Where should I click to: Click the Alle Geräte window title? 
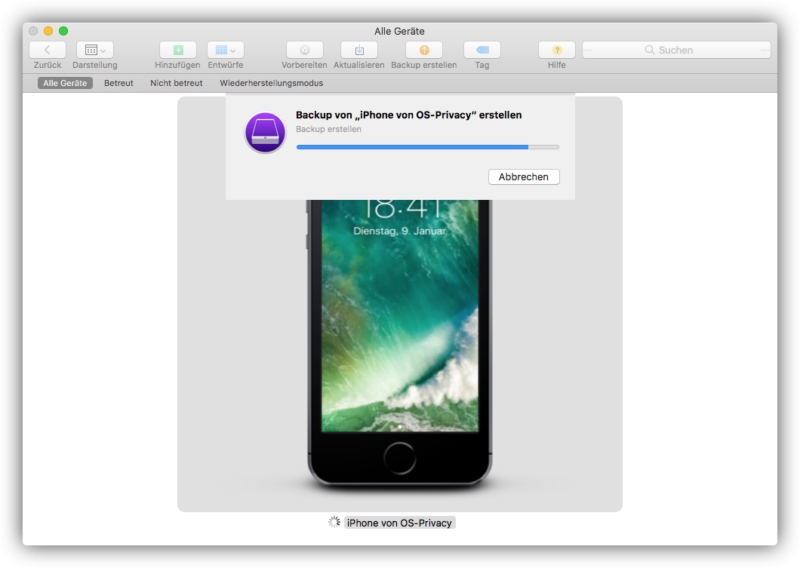399,31
